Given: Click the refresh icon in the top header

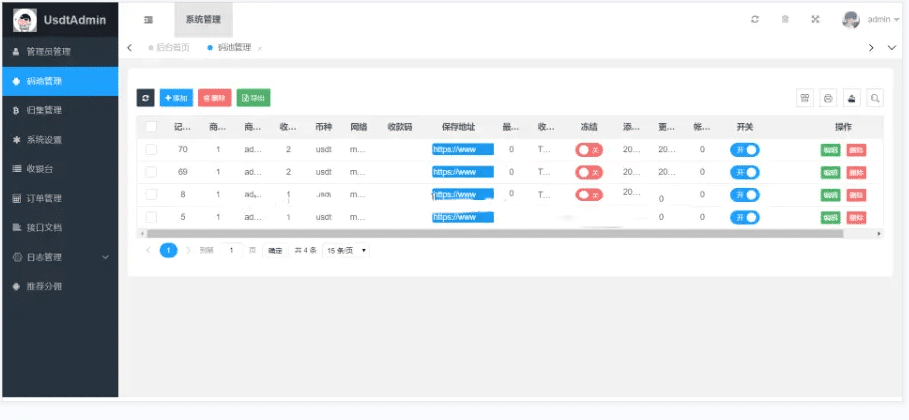Looking at the screenshot, I should click(755, 19).
